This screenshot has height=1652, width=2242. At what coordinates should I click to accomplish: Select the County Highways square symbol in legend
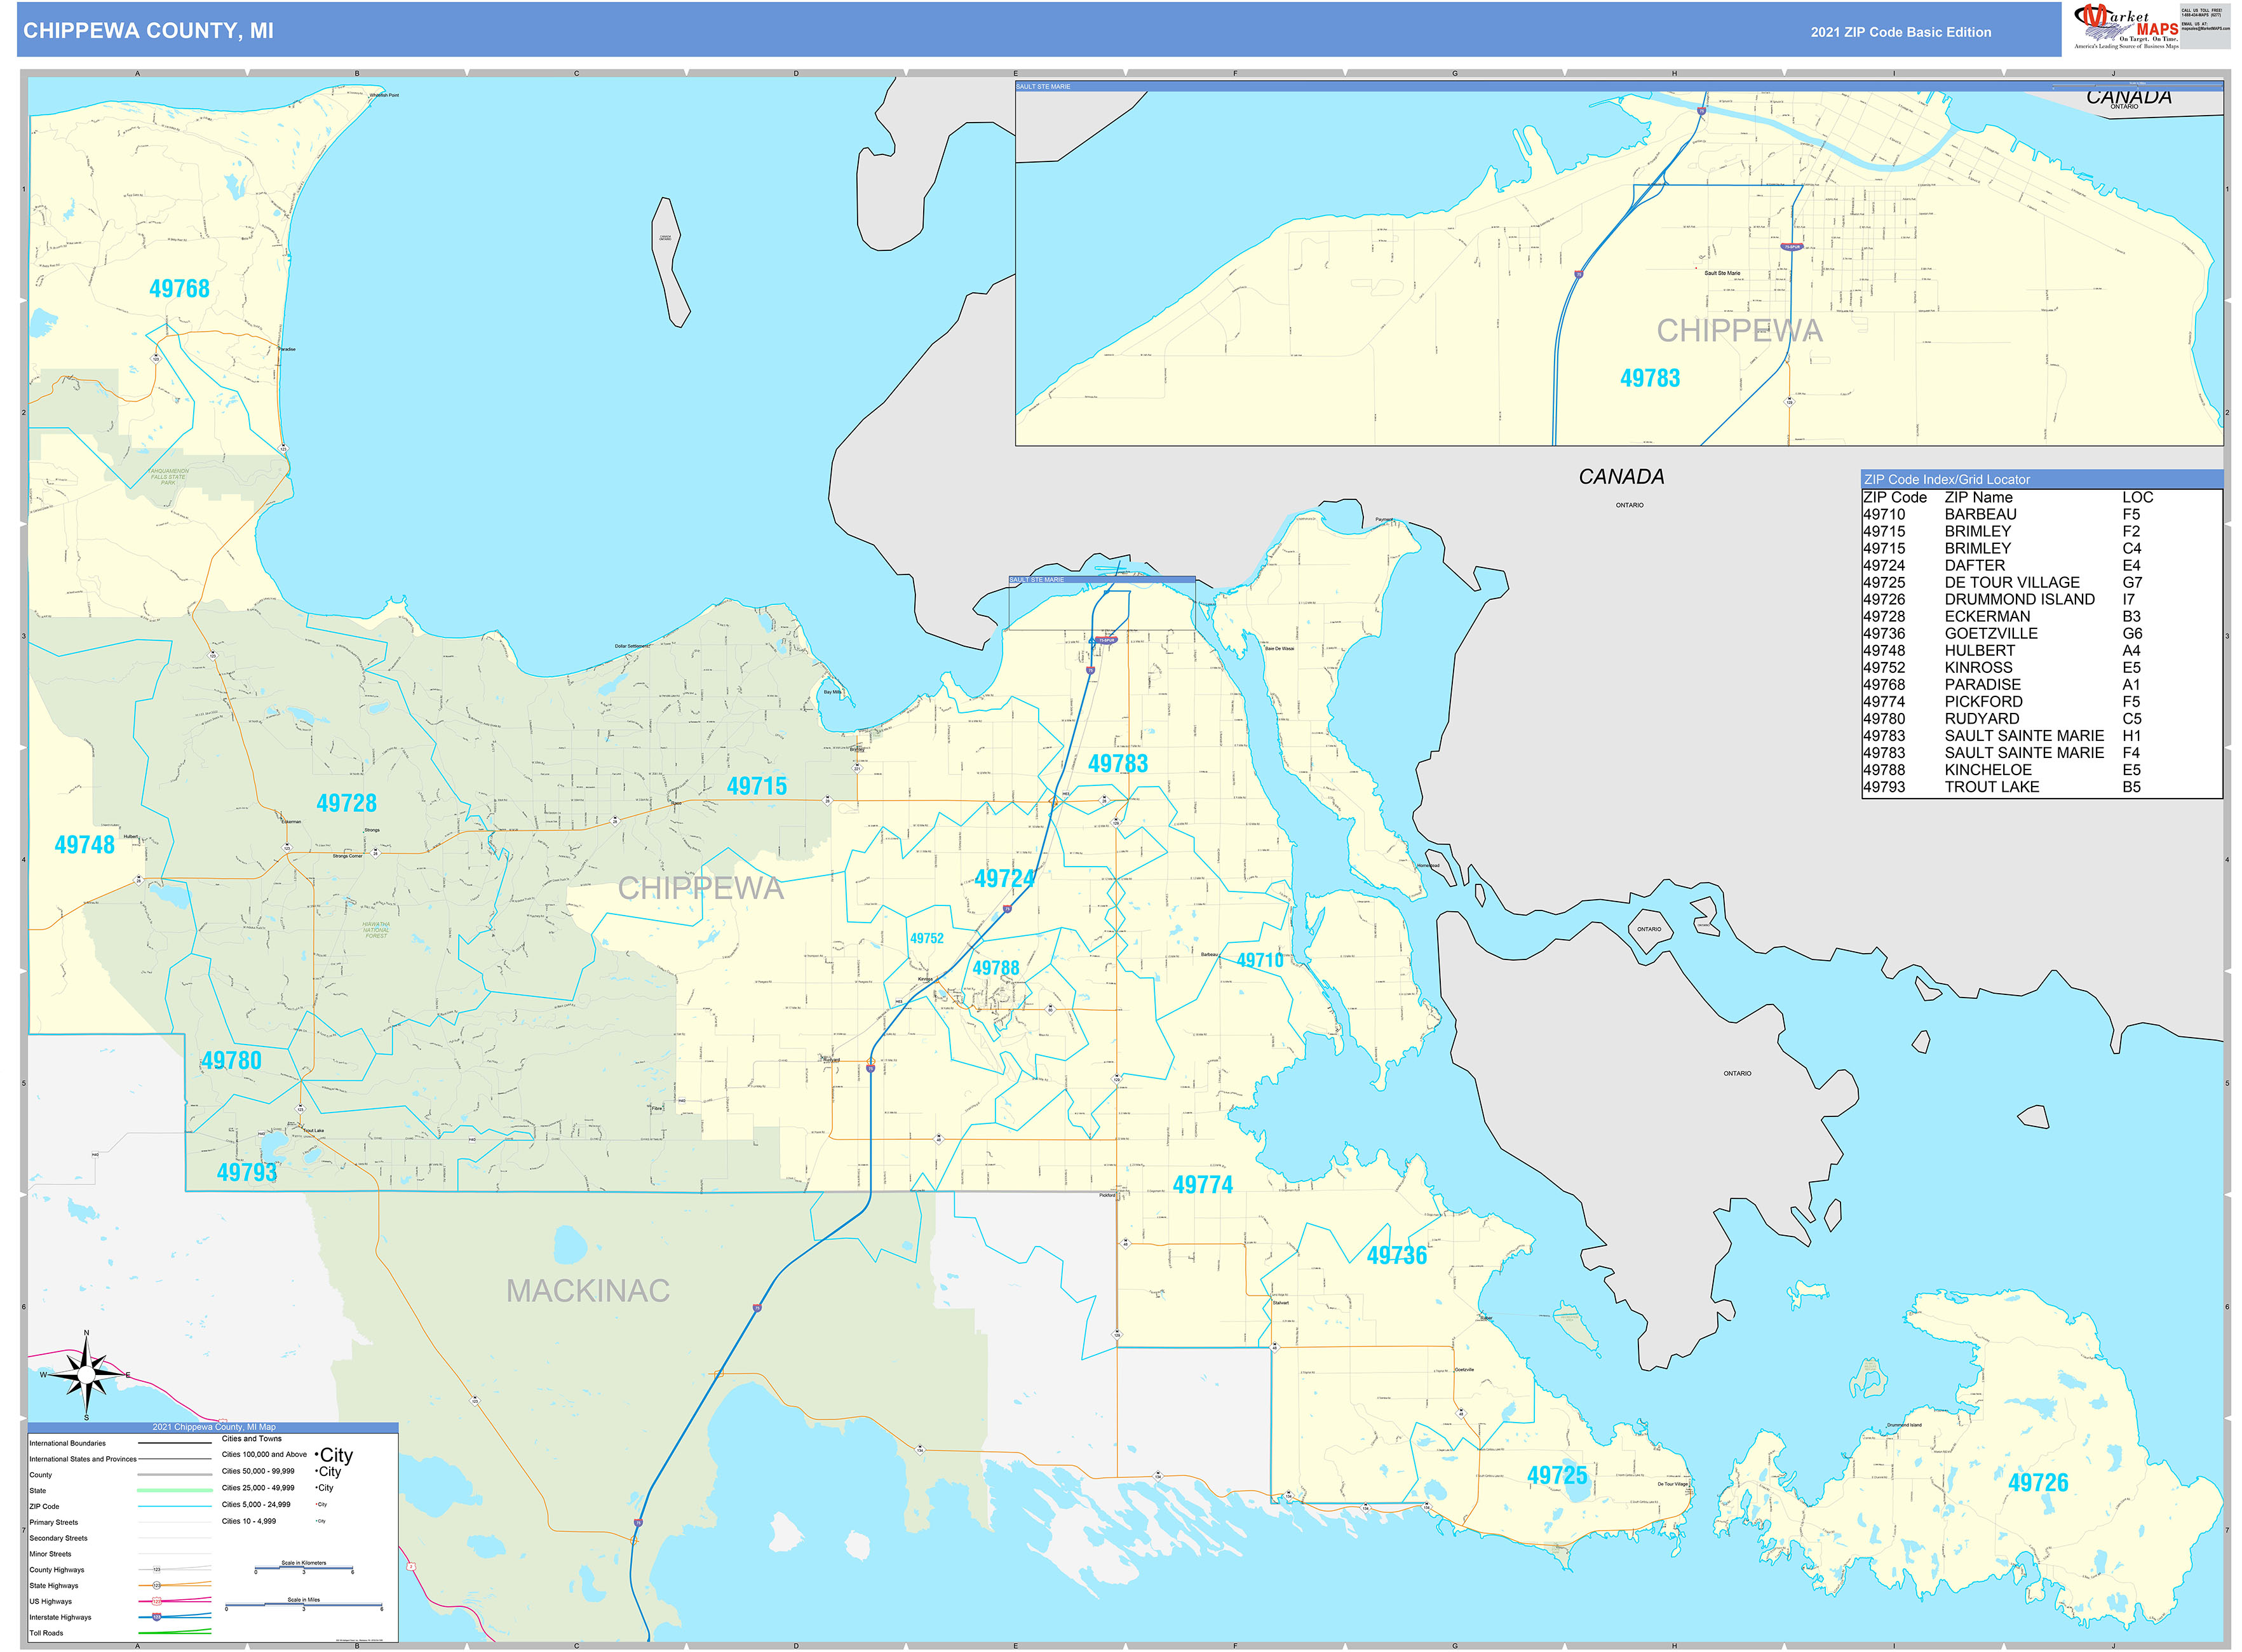pos(156,1570)
